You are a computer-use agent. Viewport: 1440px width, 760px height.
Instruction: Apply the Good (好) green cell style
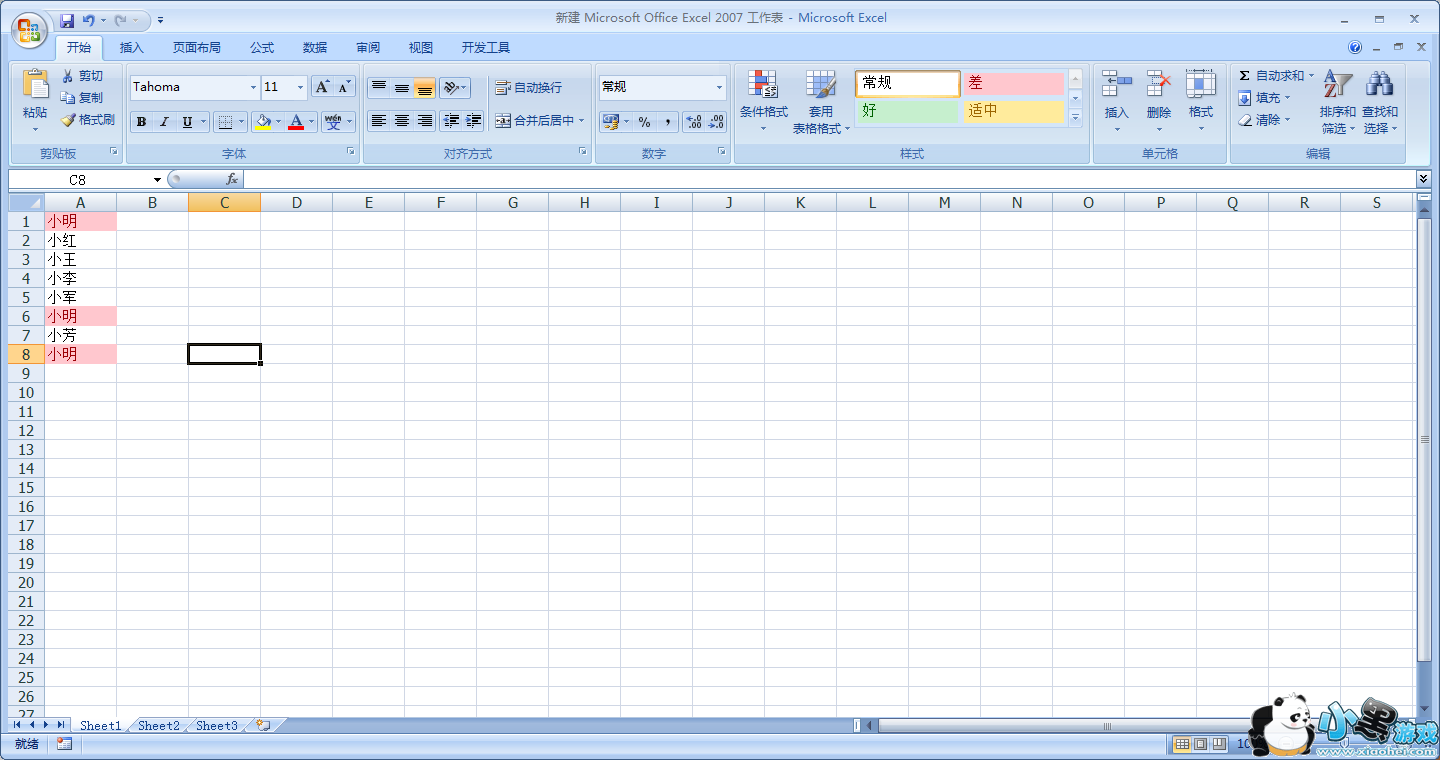(907, 111)
